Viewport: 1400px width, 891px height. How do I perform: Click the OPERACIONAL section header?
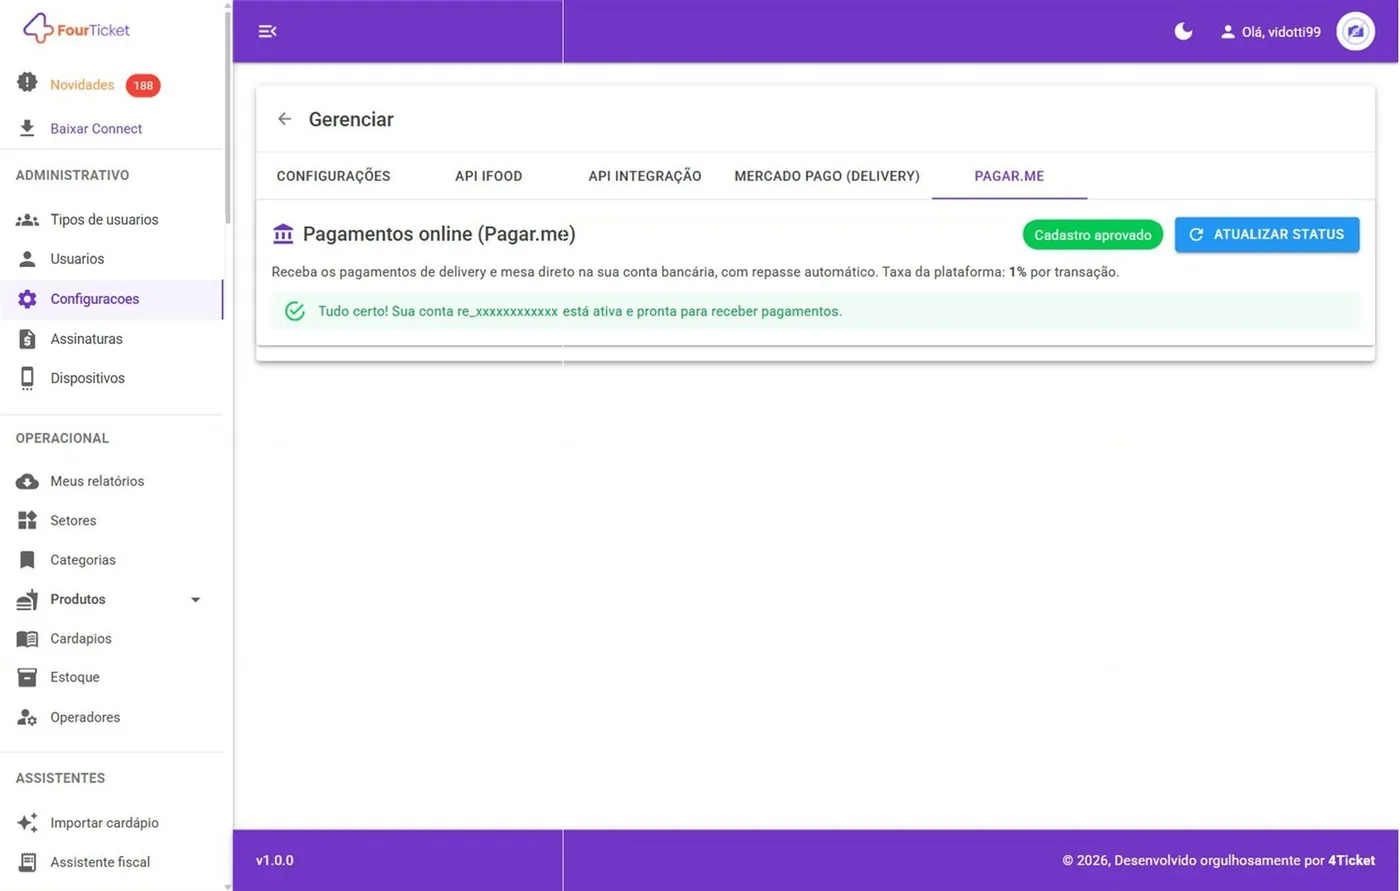pyautogui.click(x=62, y=438)
